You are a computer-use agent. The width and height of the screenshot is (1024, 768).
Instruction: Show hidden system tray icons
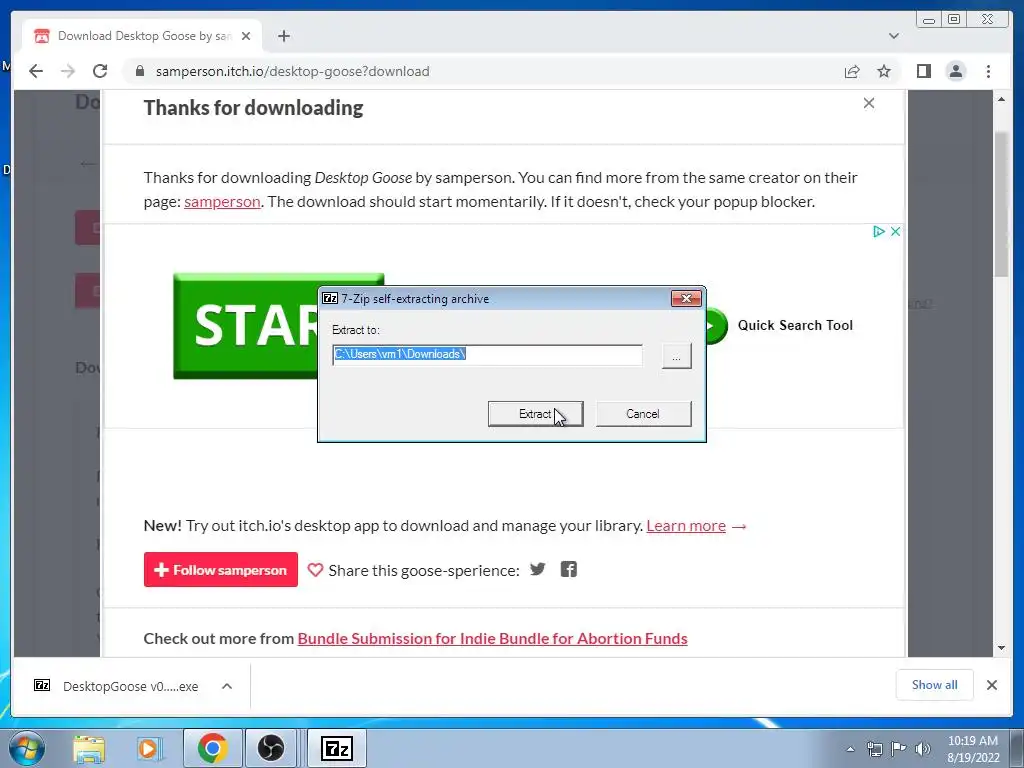[x=850, y=749]
